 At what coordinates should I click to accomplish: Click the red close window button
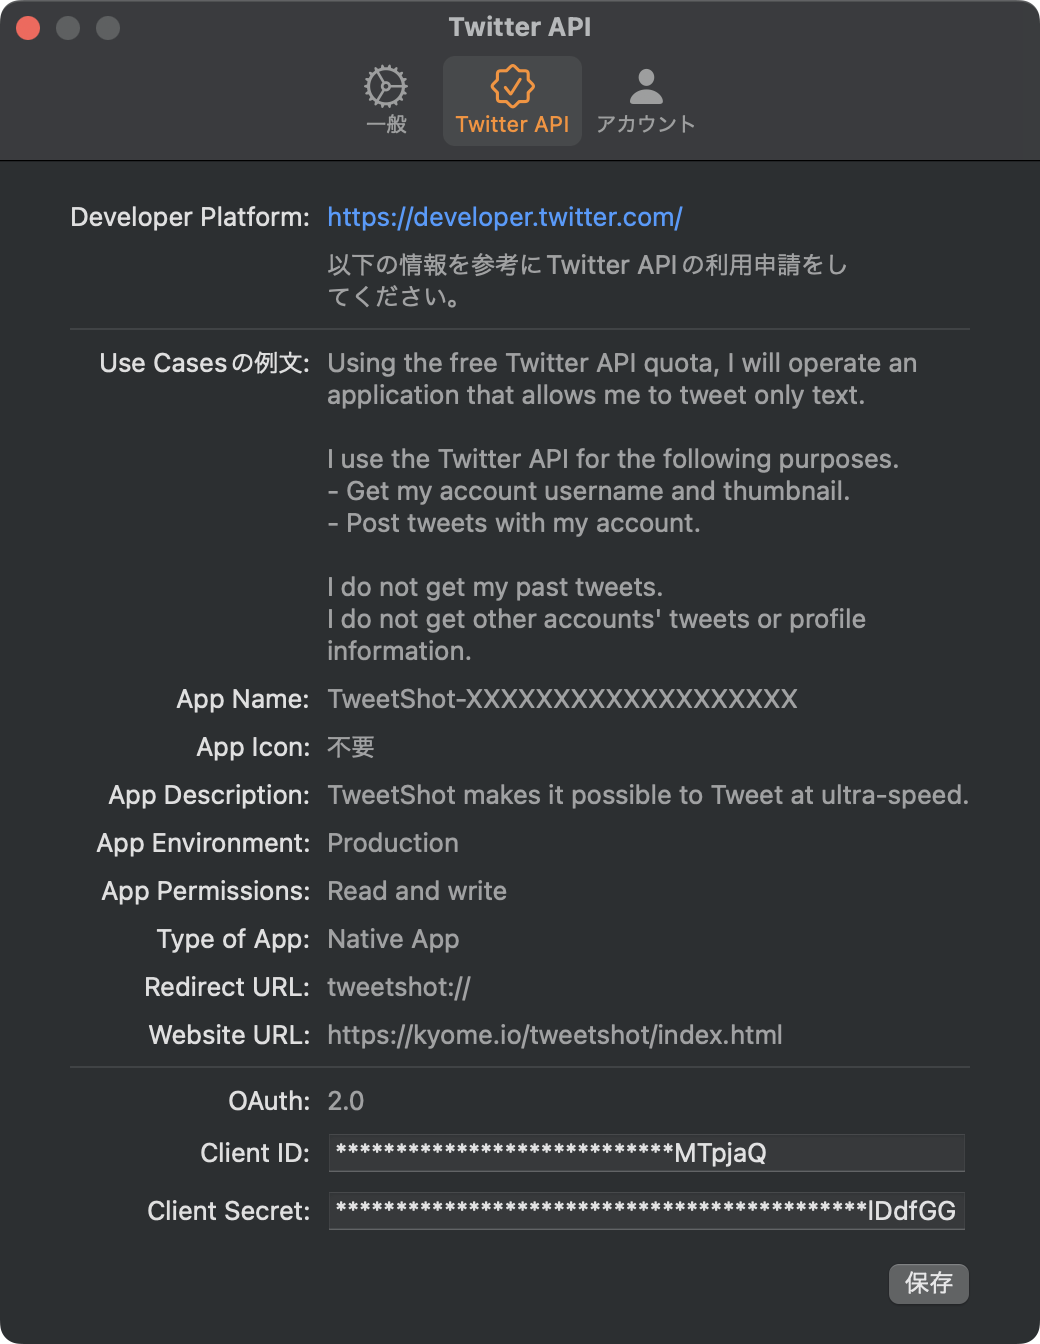28,28
